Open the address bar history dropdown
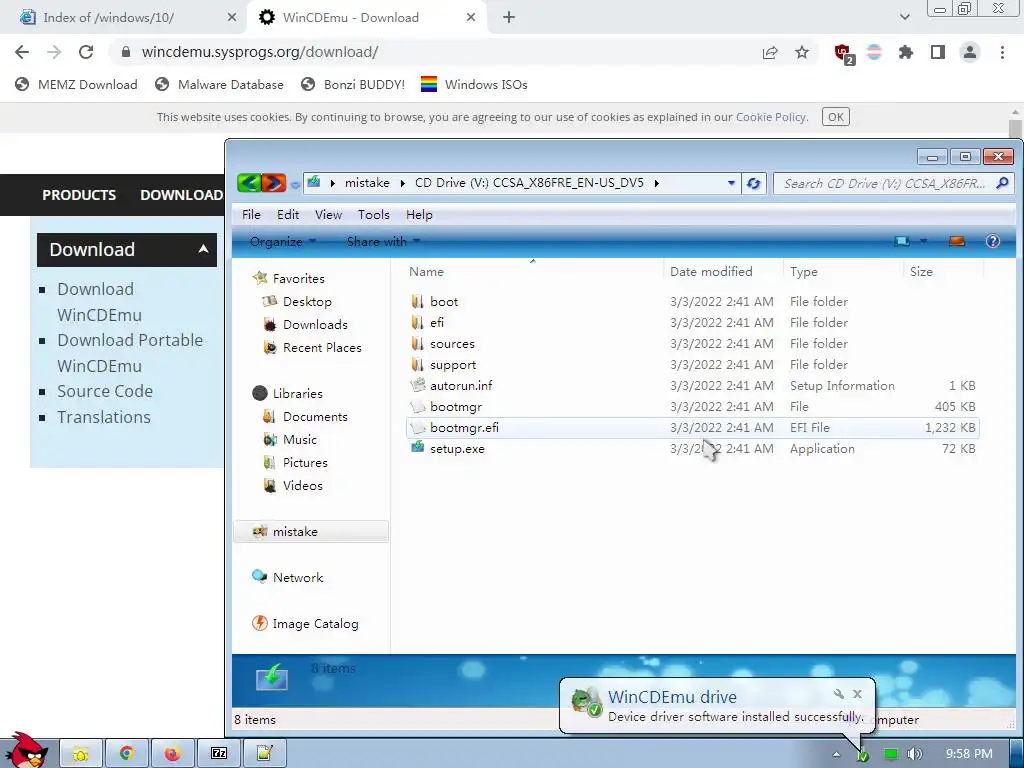This screenshot has height=768, width=1024. 731,184
